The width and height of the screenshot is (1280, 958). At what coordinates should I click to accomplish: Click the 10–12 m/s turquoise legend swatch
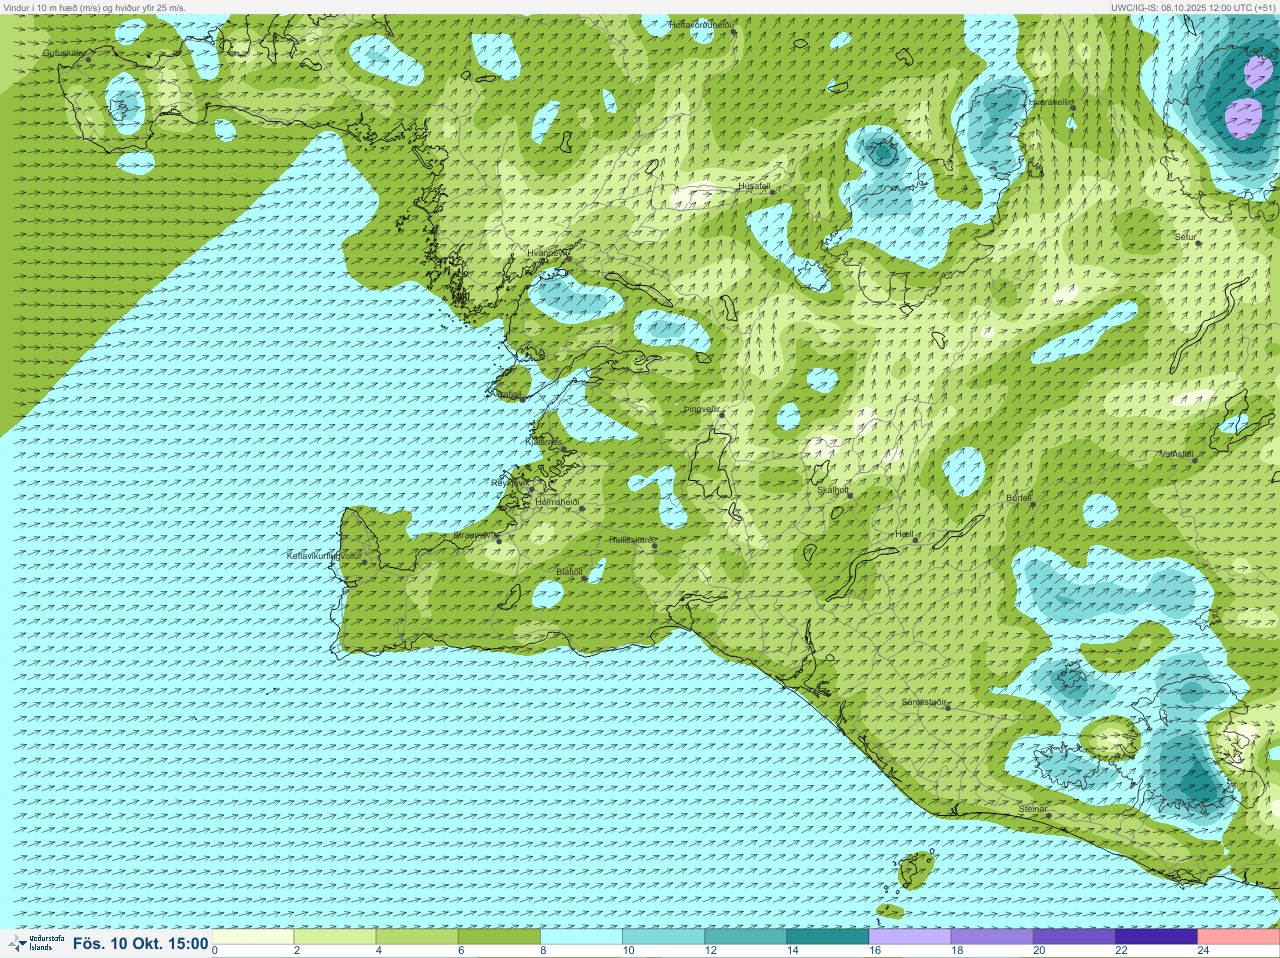(x=663, y=937)
